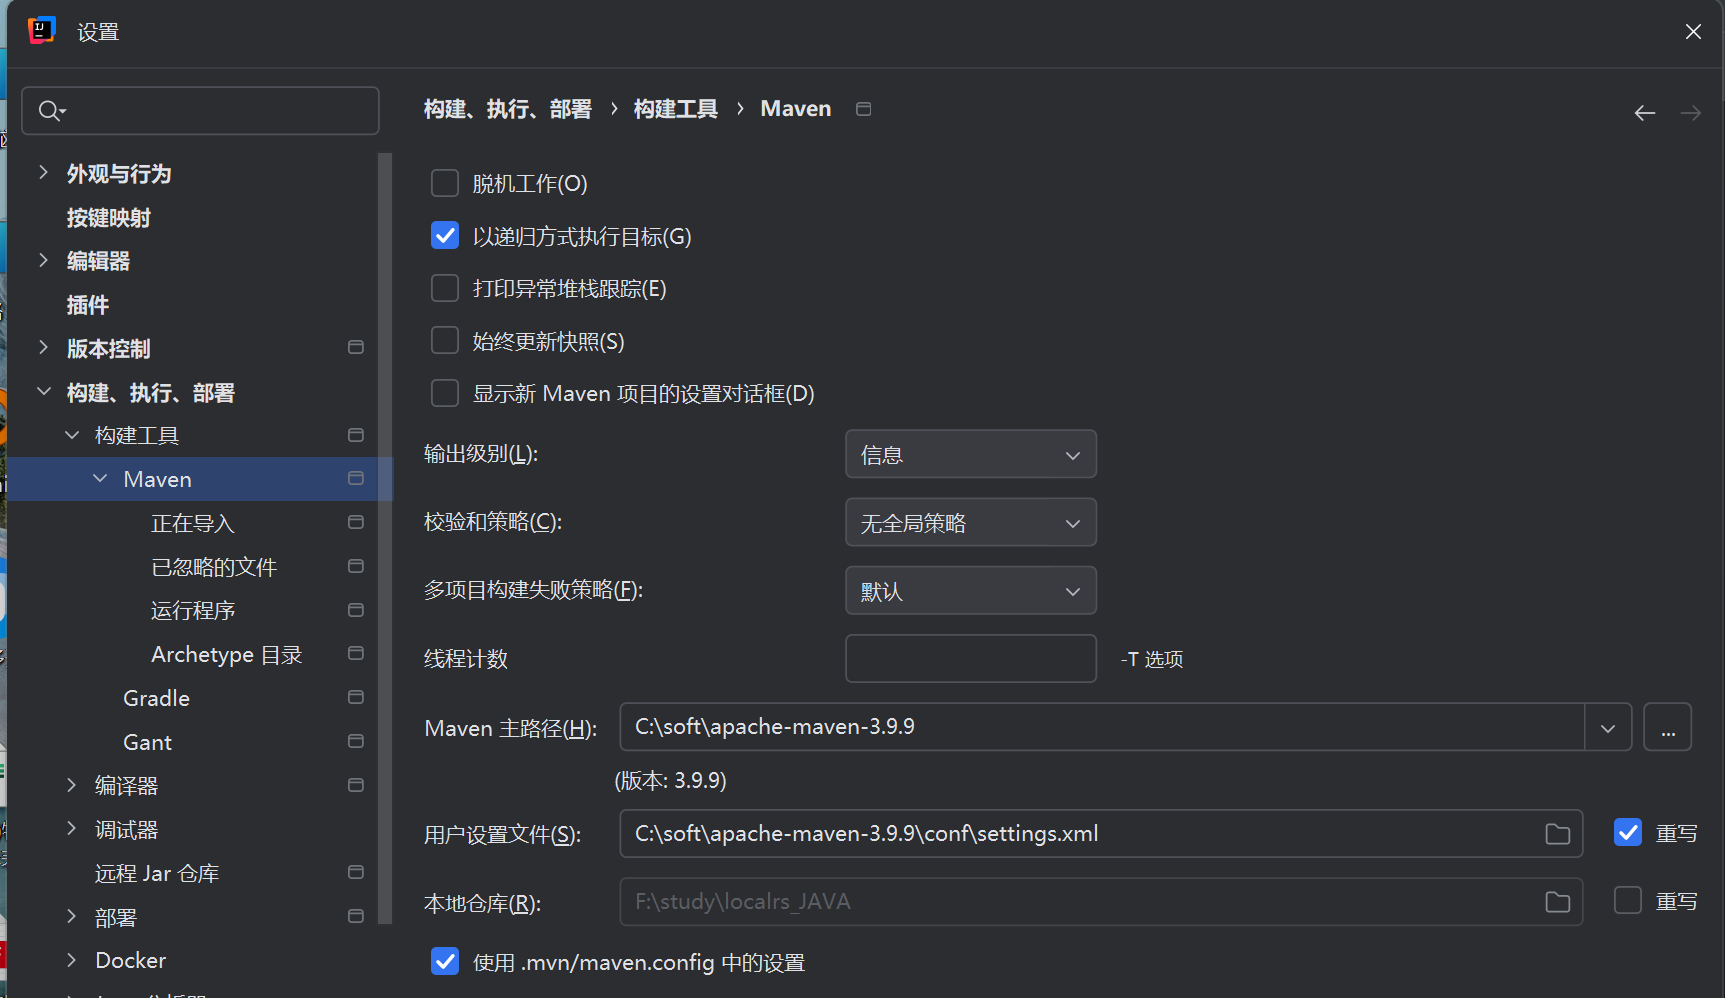Click the IntelliJ IDEA logo in title bar

click(41, 31)
